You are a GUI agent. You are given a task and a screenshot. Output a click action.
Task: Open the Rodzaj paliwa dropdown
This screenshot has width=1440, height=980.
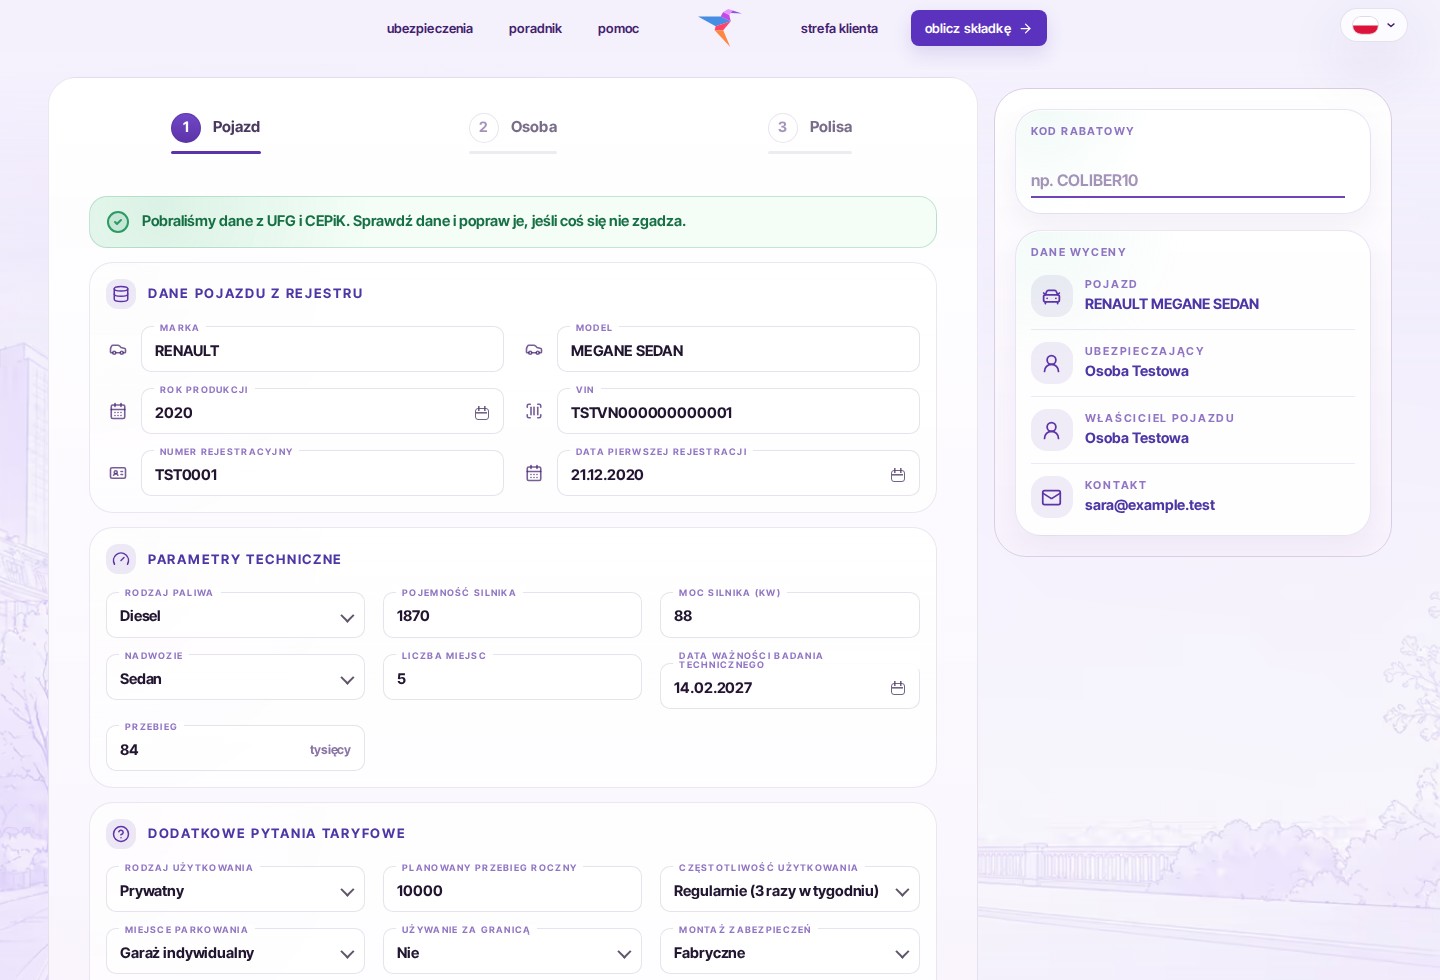pos(236,616)
